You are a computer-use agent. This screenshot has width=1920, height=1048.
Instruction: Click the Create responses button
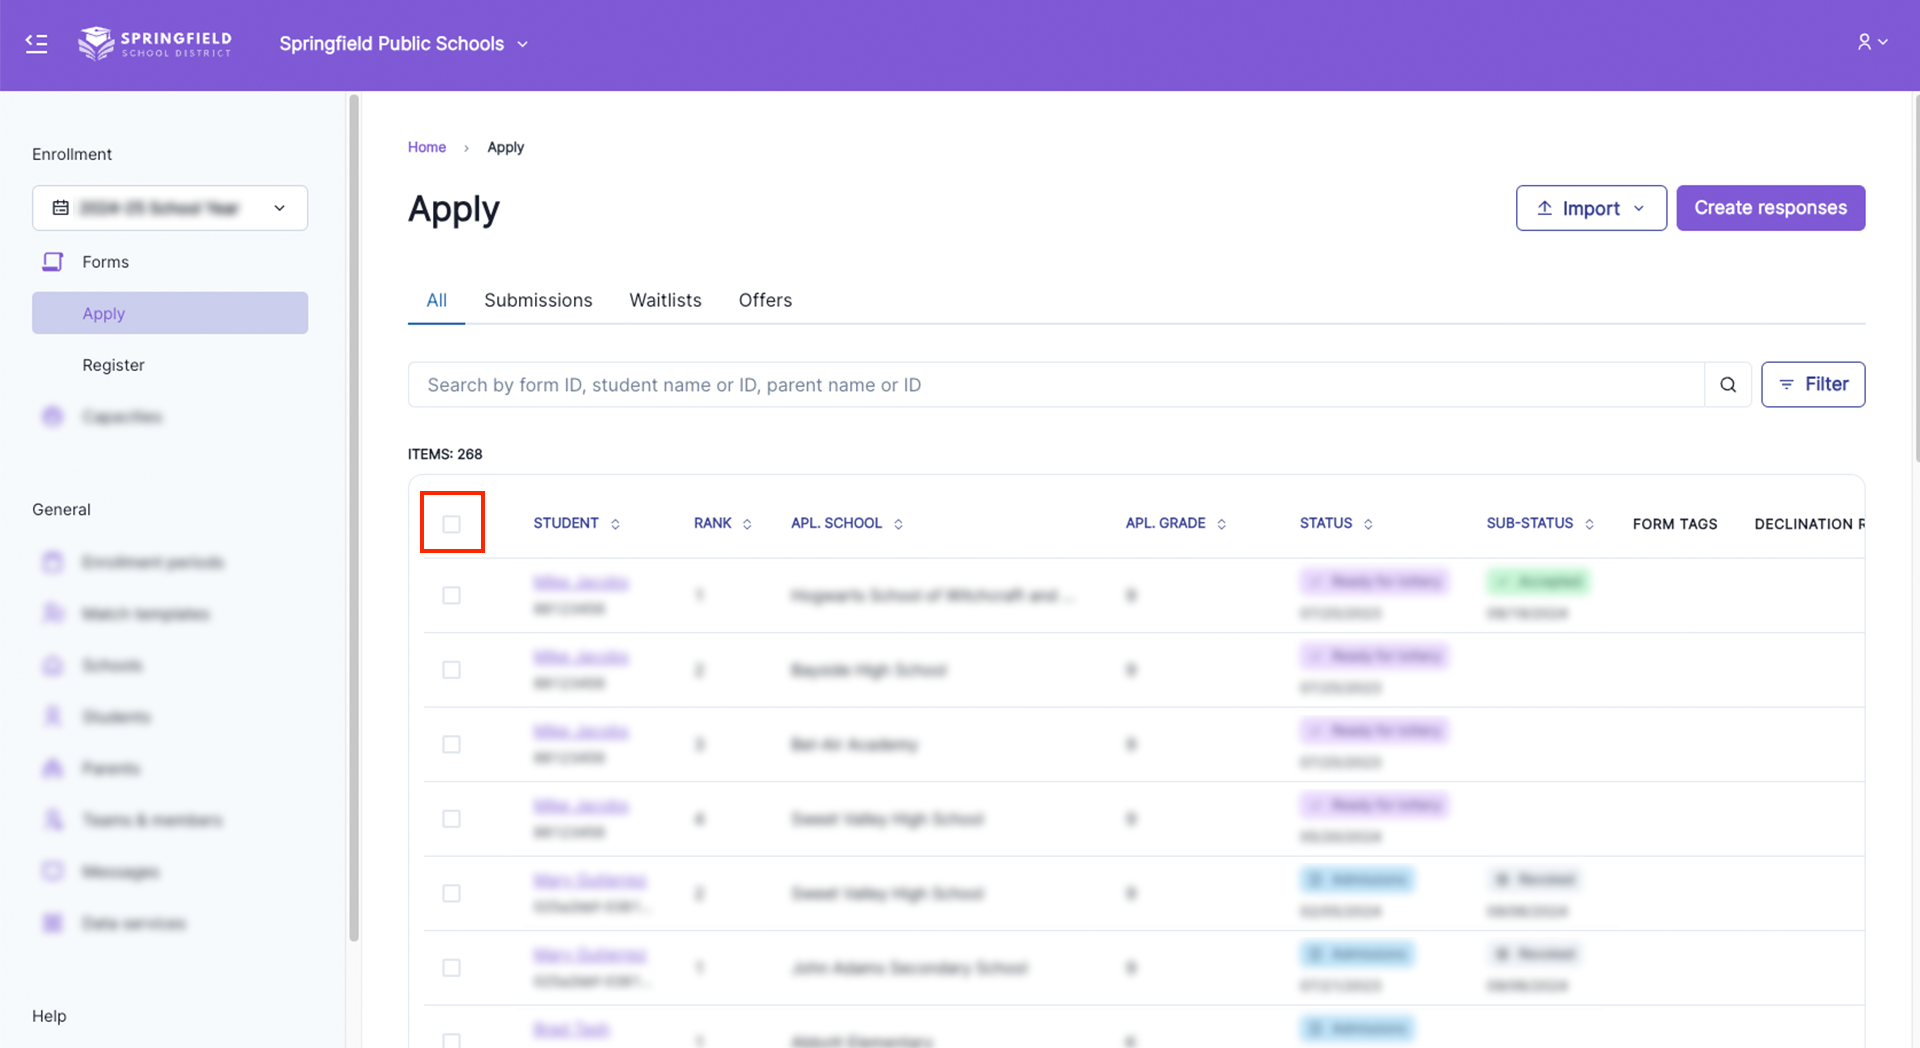click(1770, 208)
